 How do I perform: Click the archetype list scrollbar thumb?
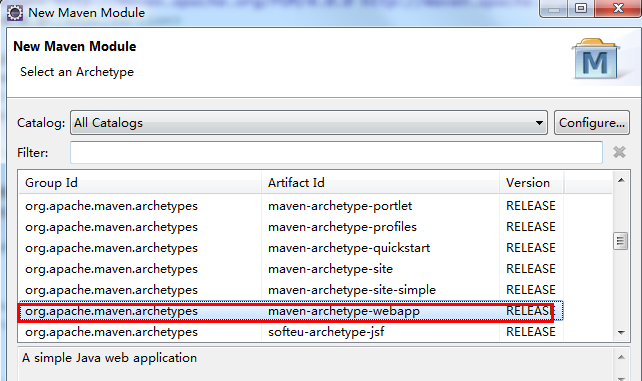point(621,241)
